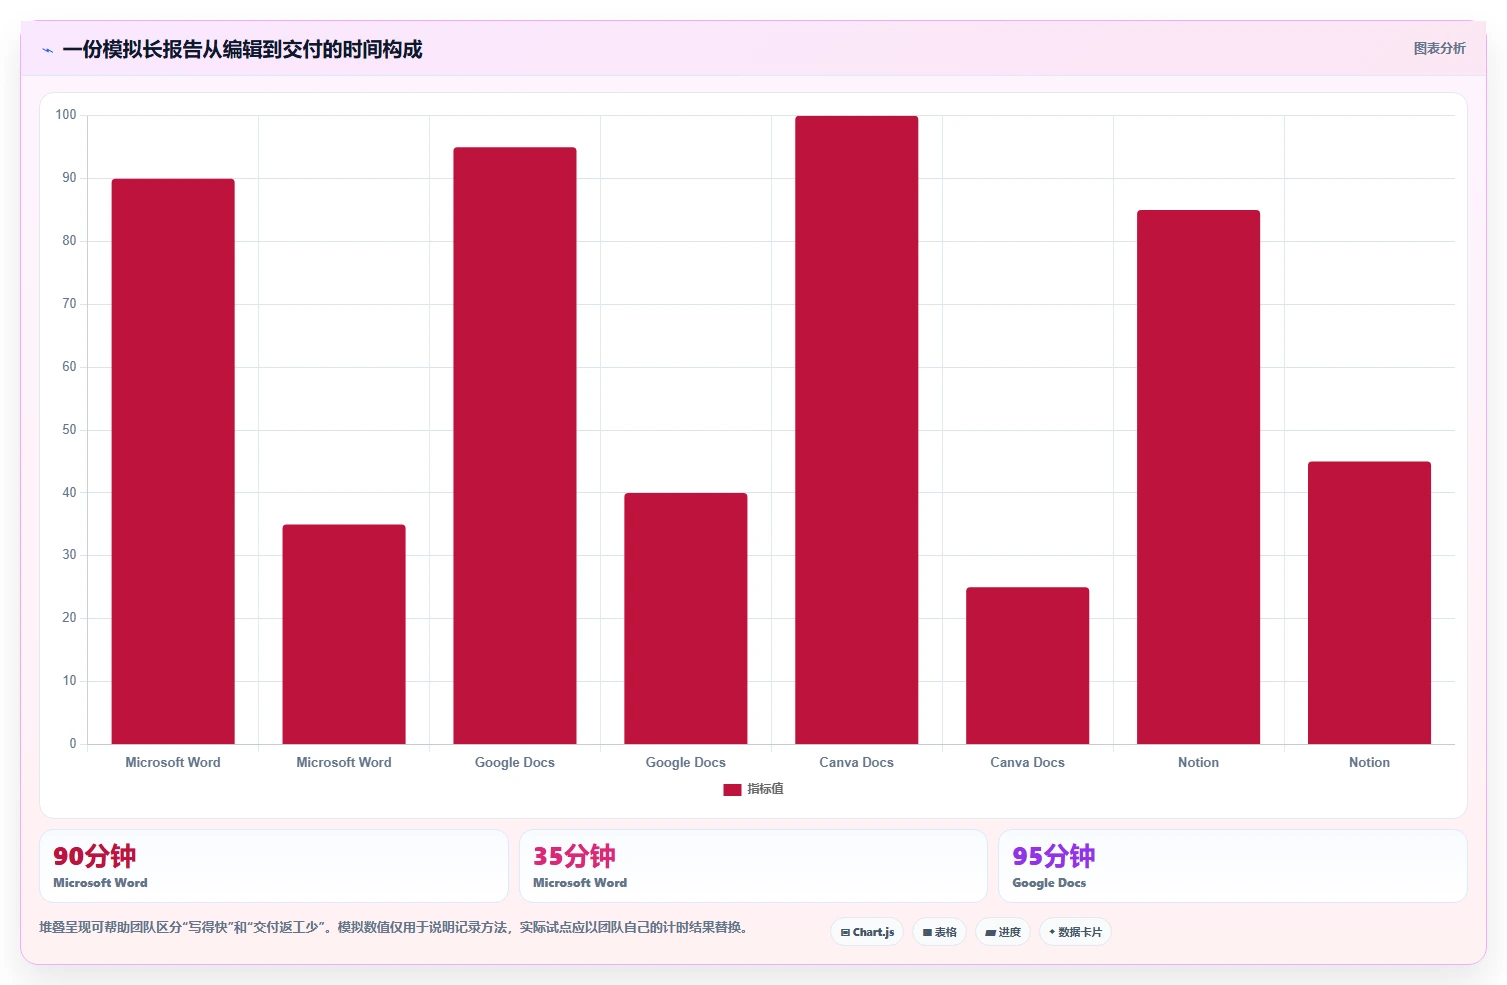Viewport: 1507px width, 985px height.
Task: Click the y-axis tick label 100
Action: pyautogui.click(x=66, y=115)
